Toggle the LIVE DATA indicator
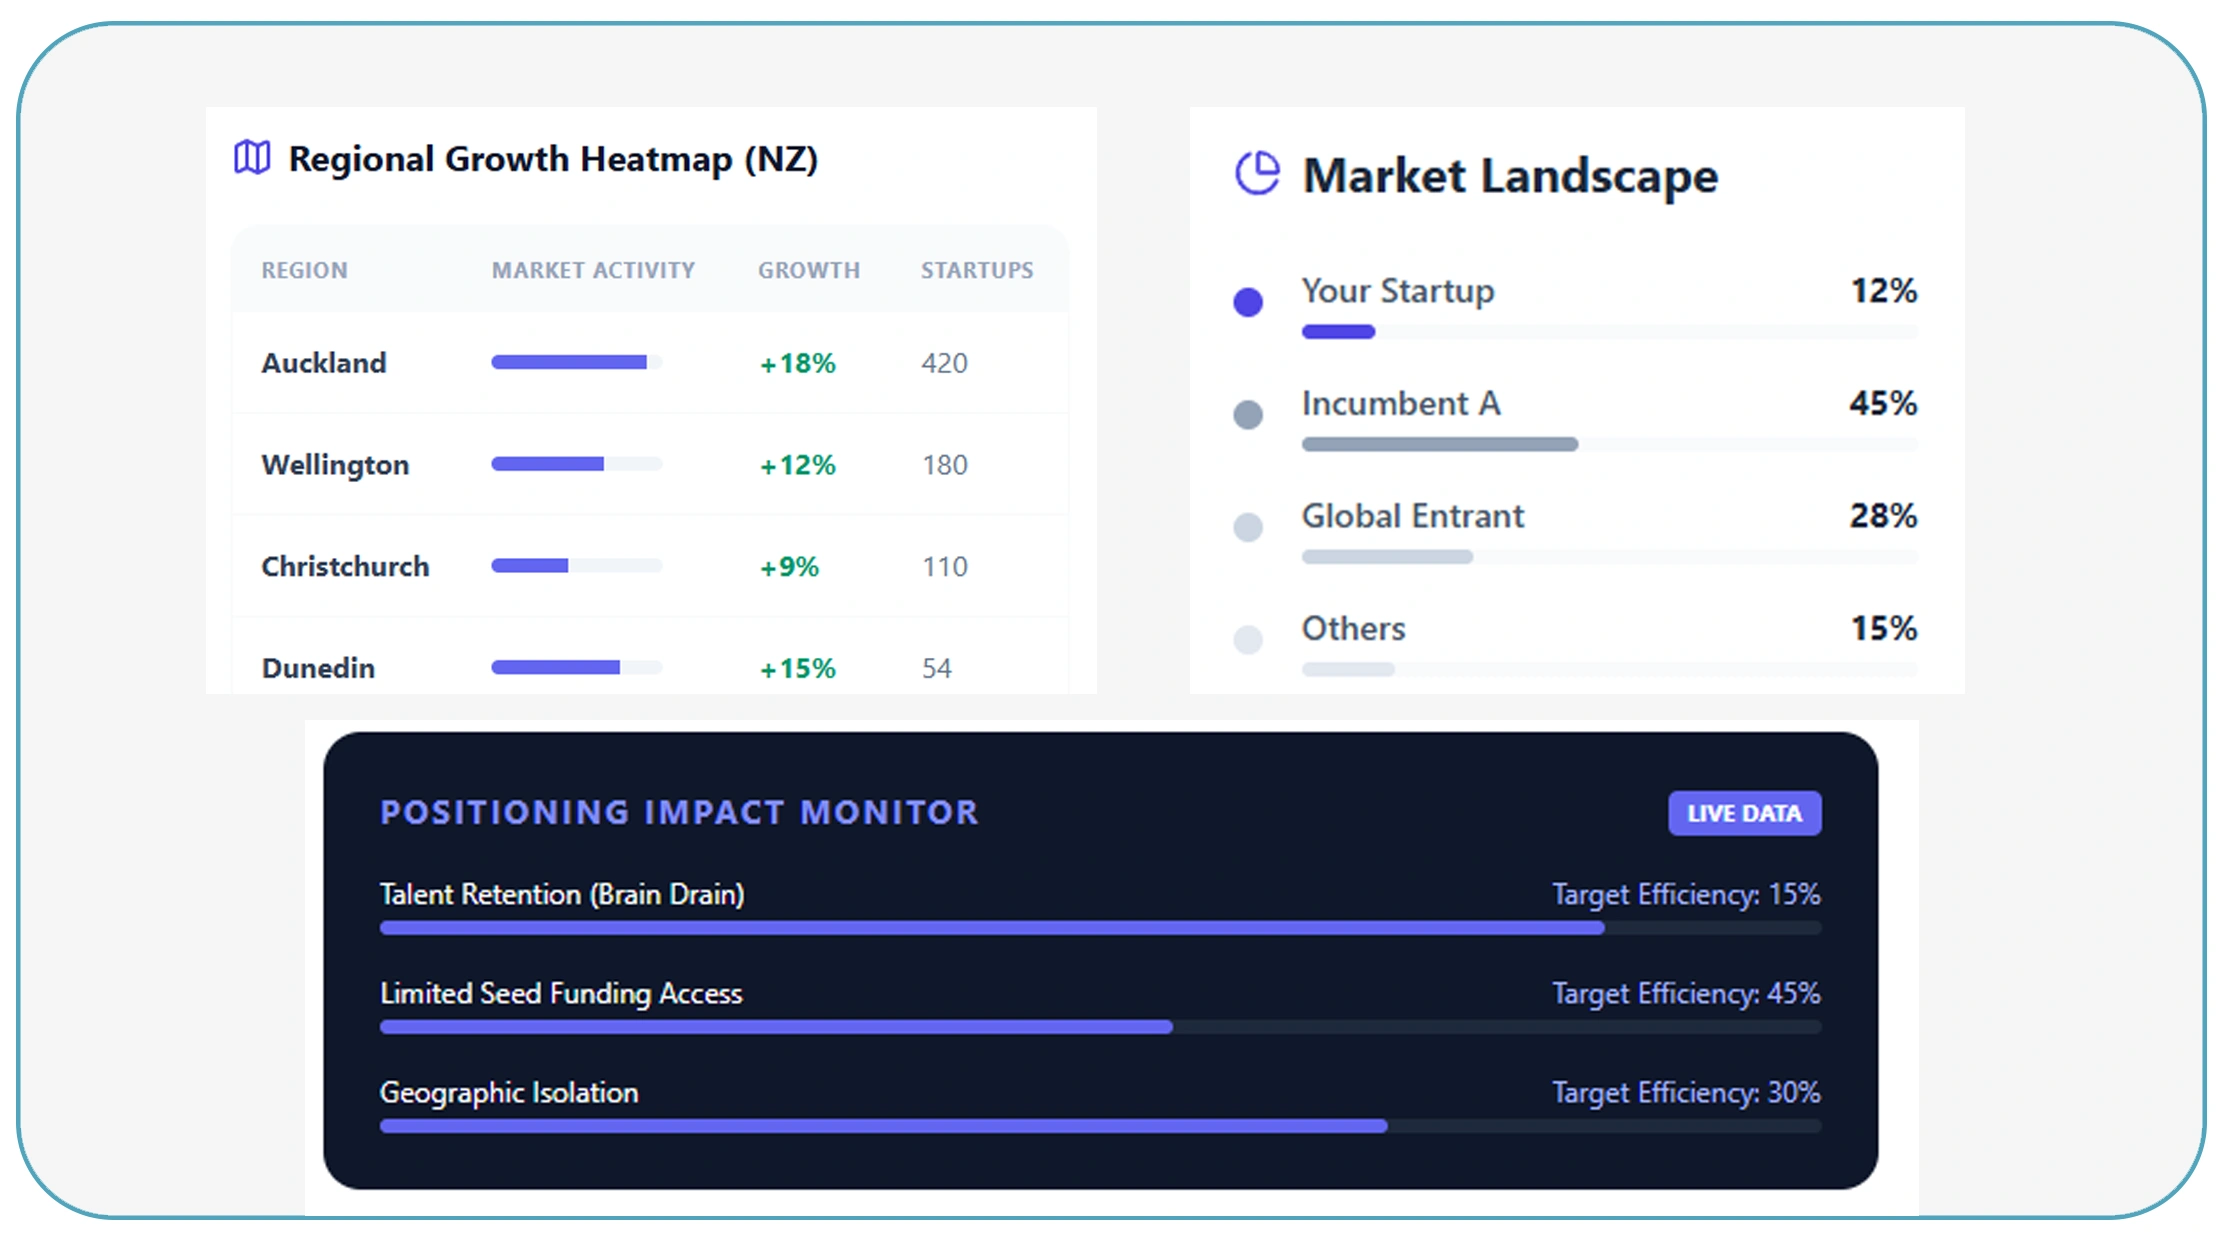 pyautogui.click(x=1745, y=813)
